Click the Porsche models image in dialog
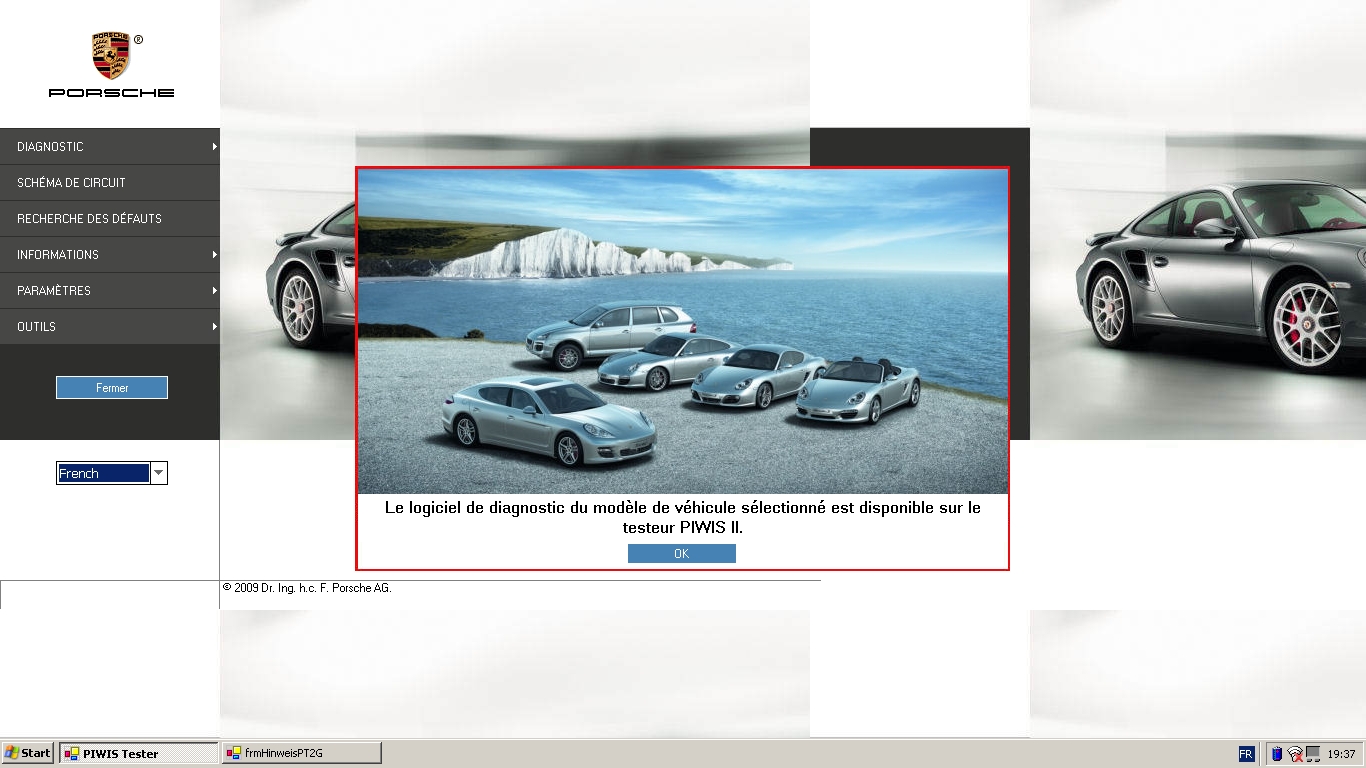 683,331
